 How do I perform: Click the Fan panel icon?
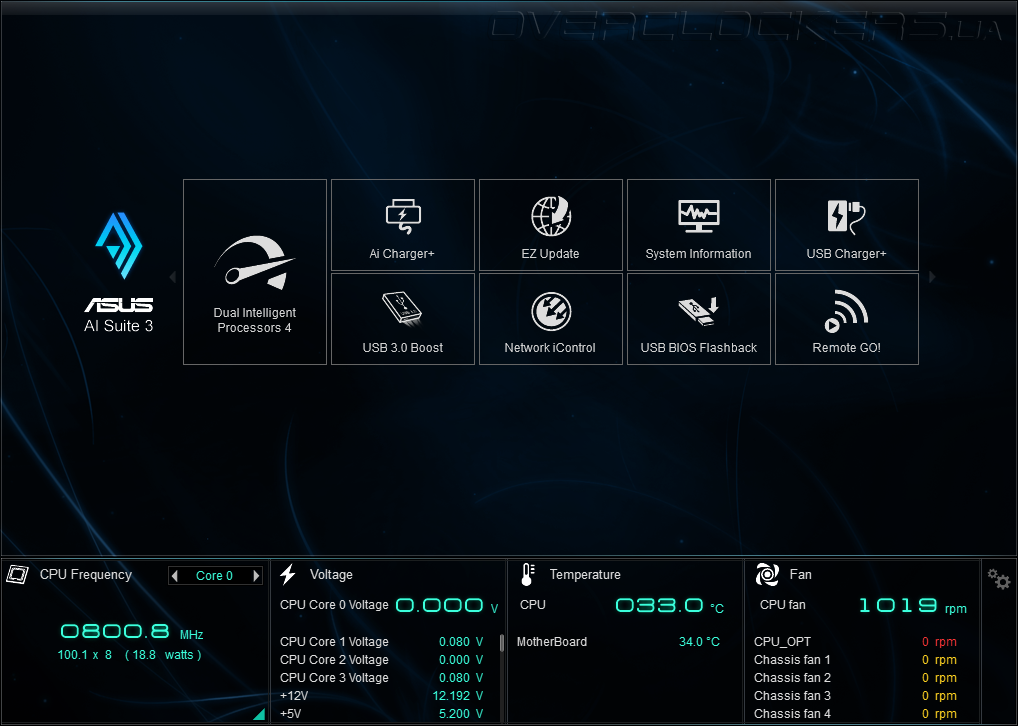pyautogui.click(x=767, y=575)
